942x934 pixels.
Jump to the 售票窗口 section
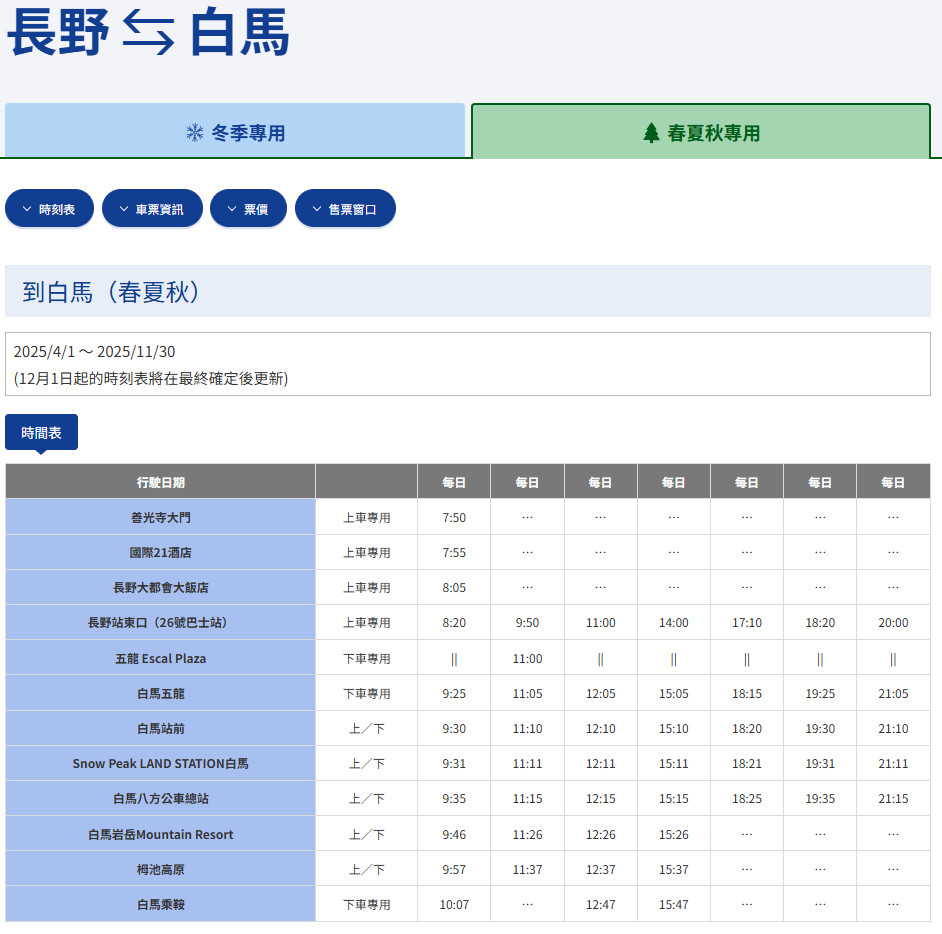coord(345,209)
